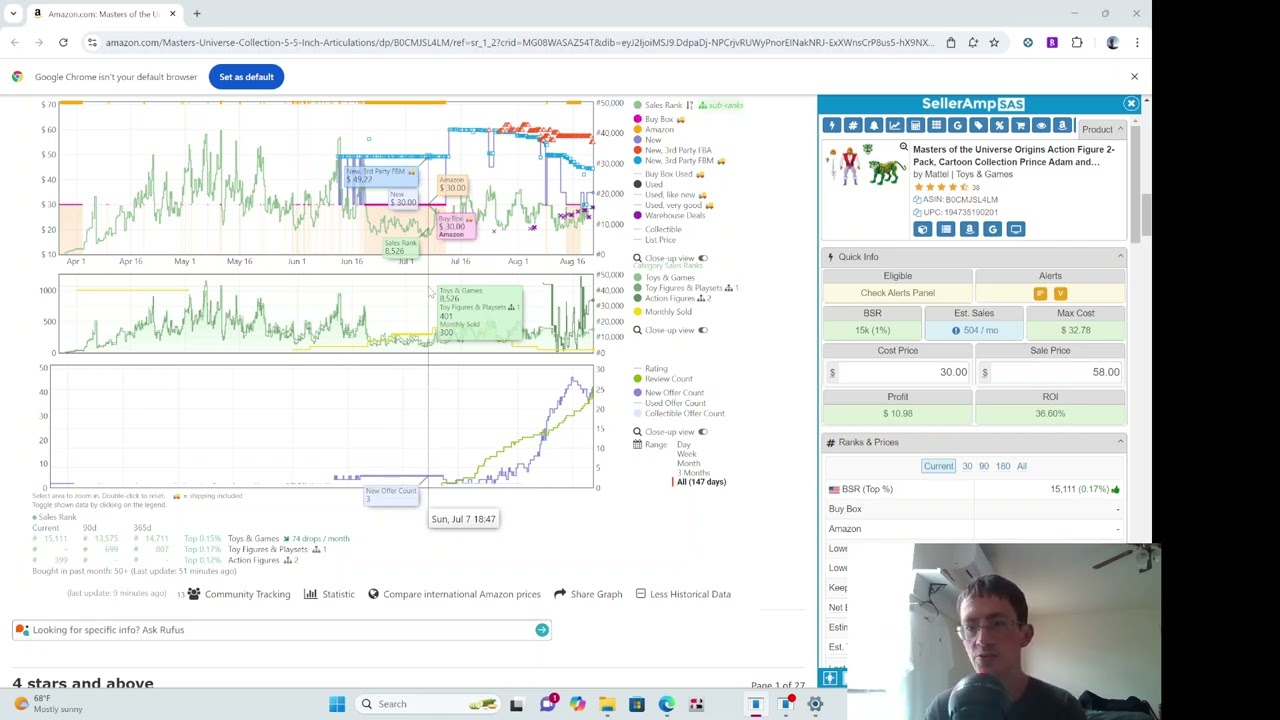
Task: Click monitor icon under the product UPC
Action: click(1015, 229)
